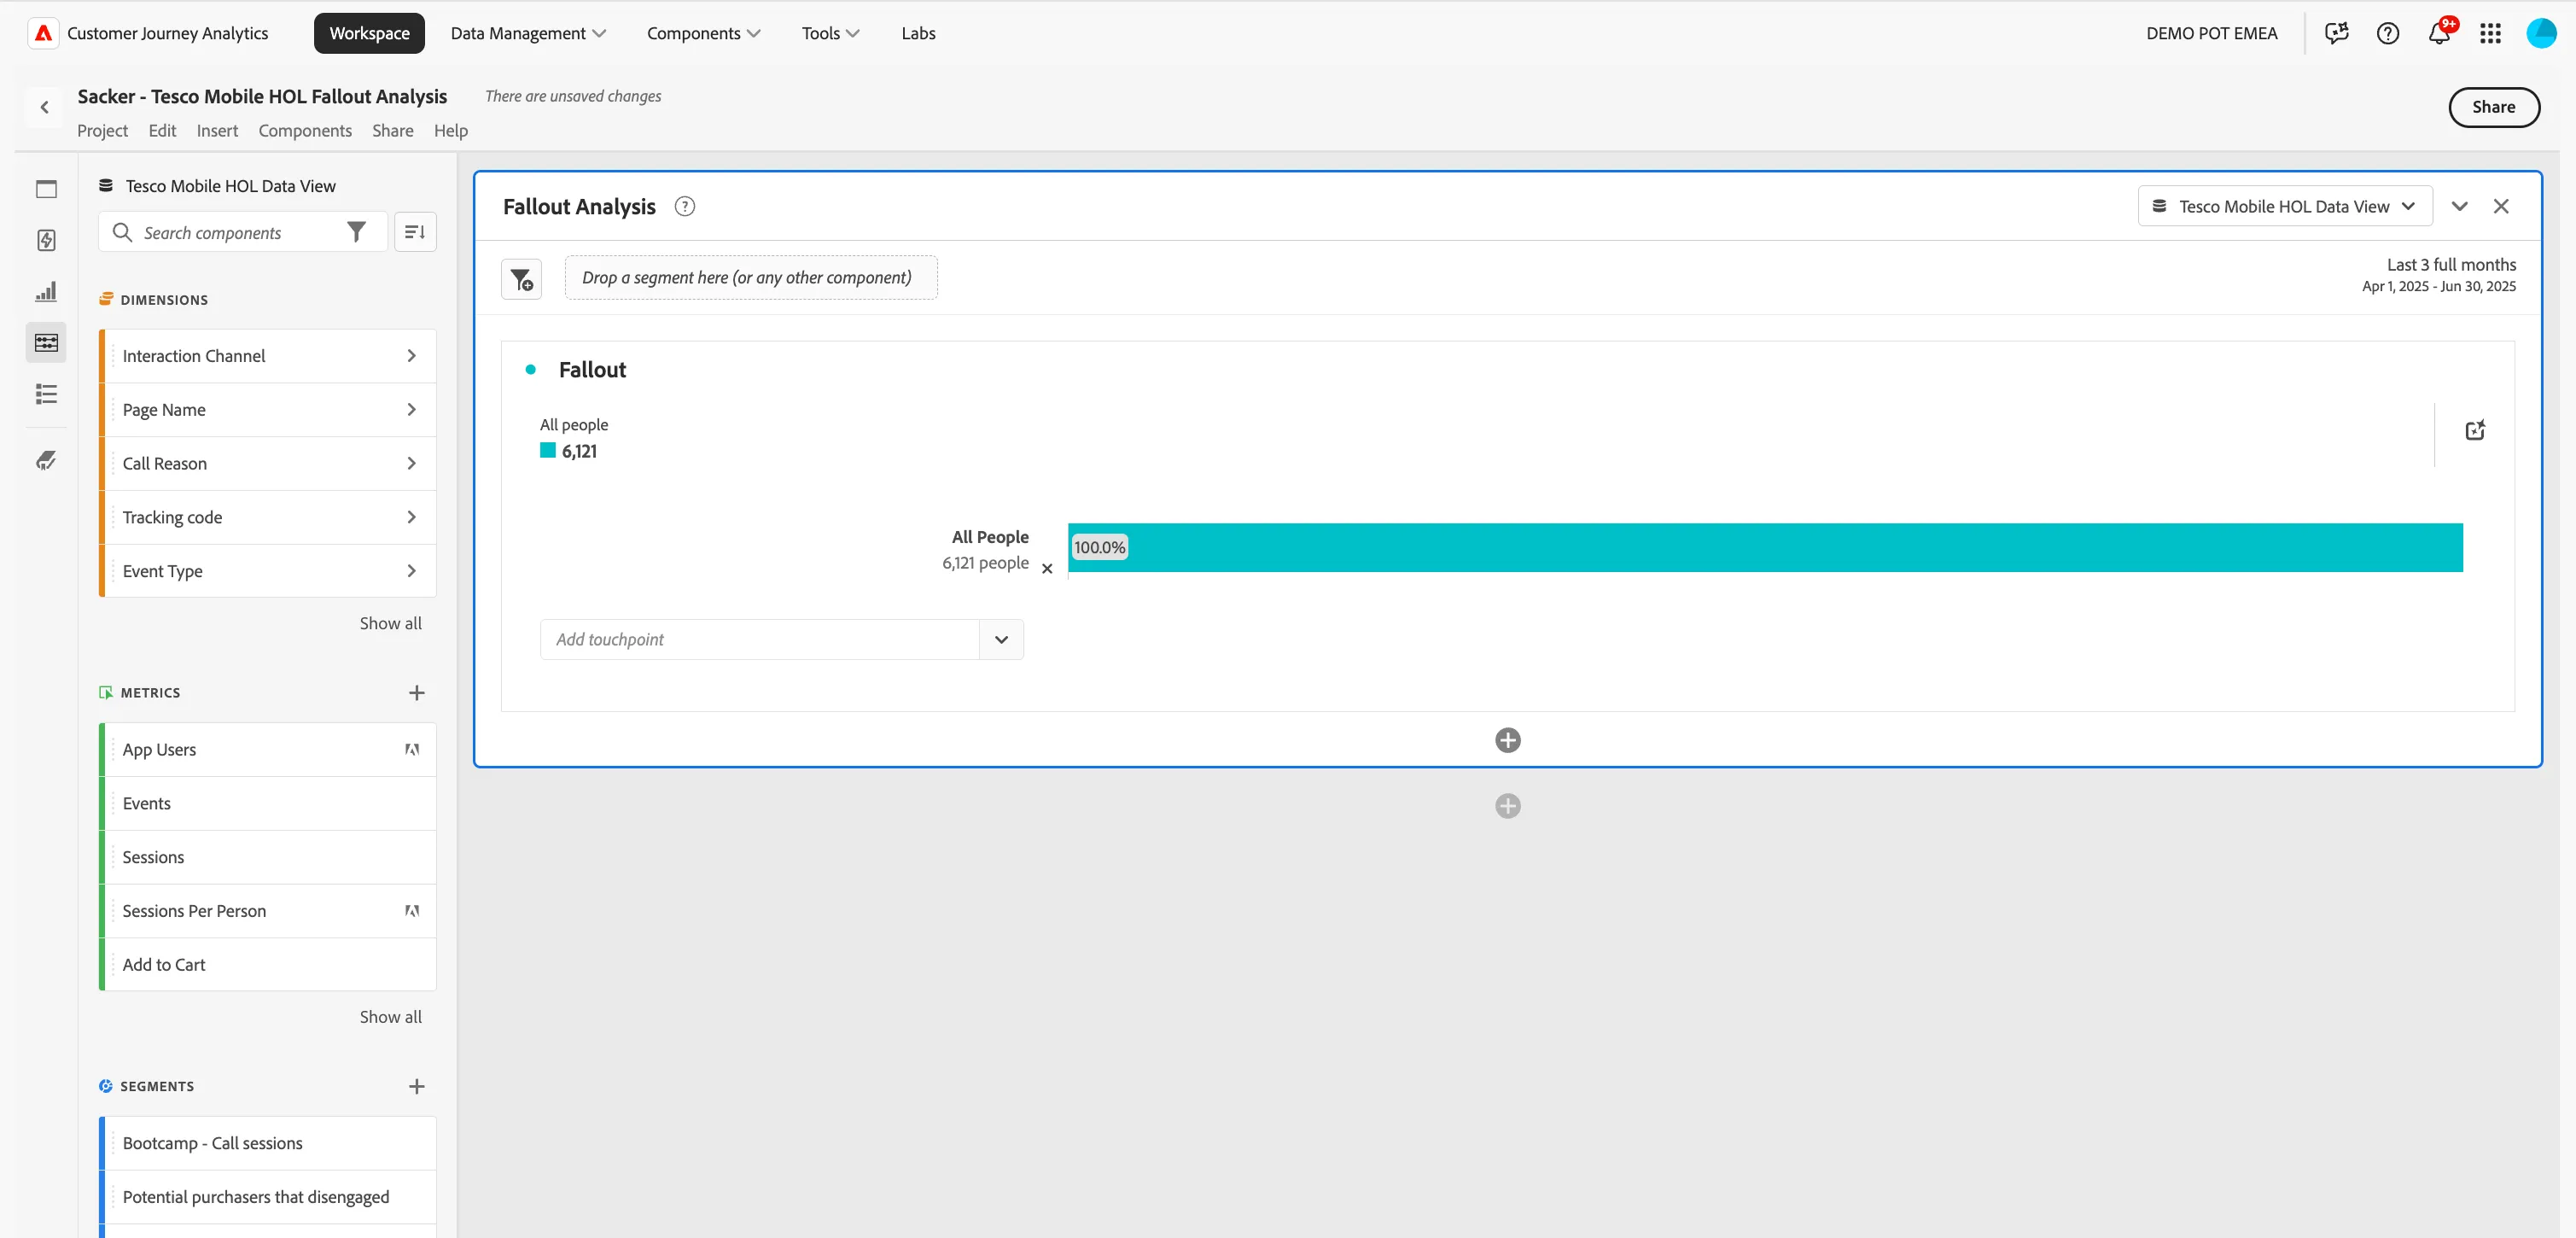Click the teal All people legend swatch

548,450
